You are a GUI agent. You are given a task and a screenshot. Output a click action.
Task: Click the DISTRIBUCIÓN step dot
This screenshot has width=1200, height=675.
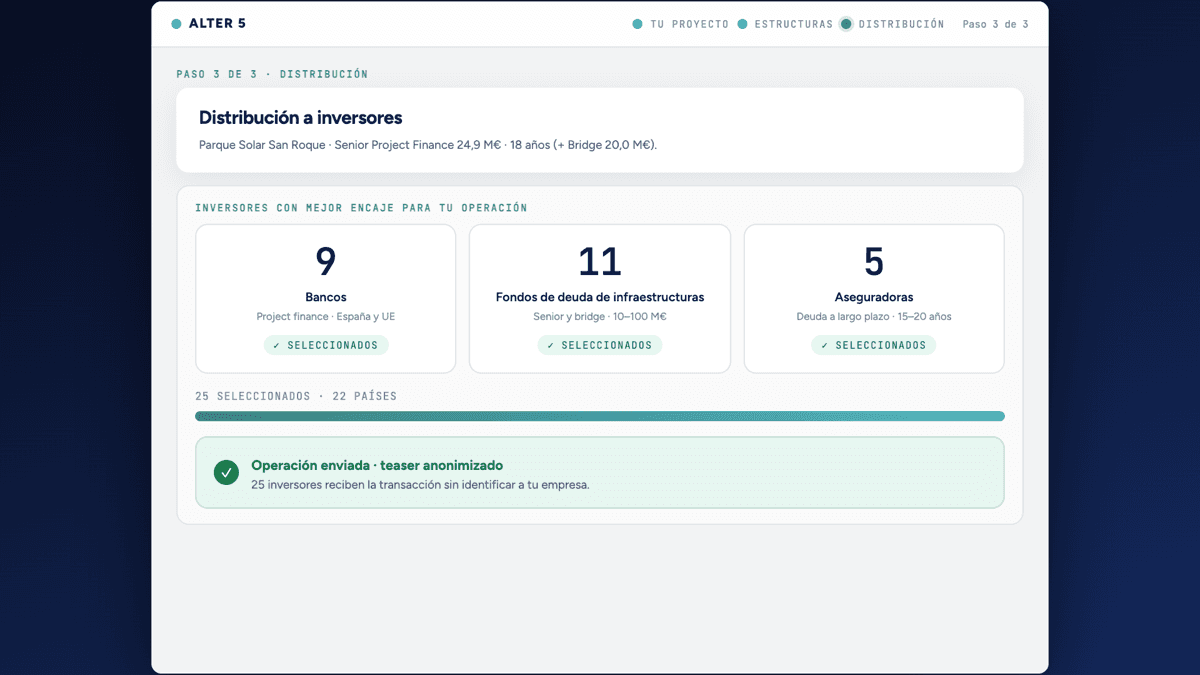(846, 24)
